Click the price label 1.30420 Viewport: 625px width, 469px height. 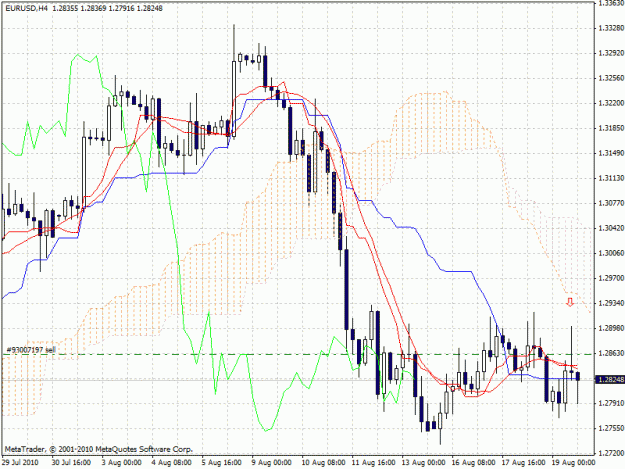[611, 228]
